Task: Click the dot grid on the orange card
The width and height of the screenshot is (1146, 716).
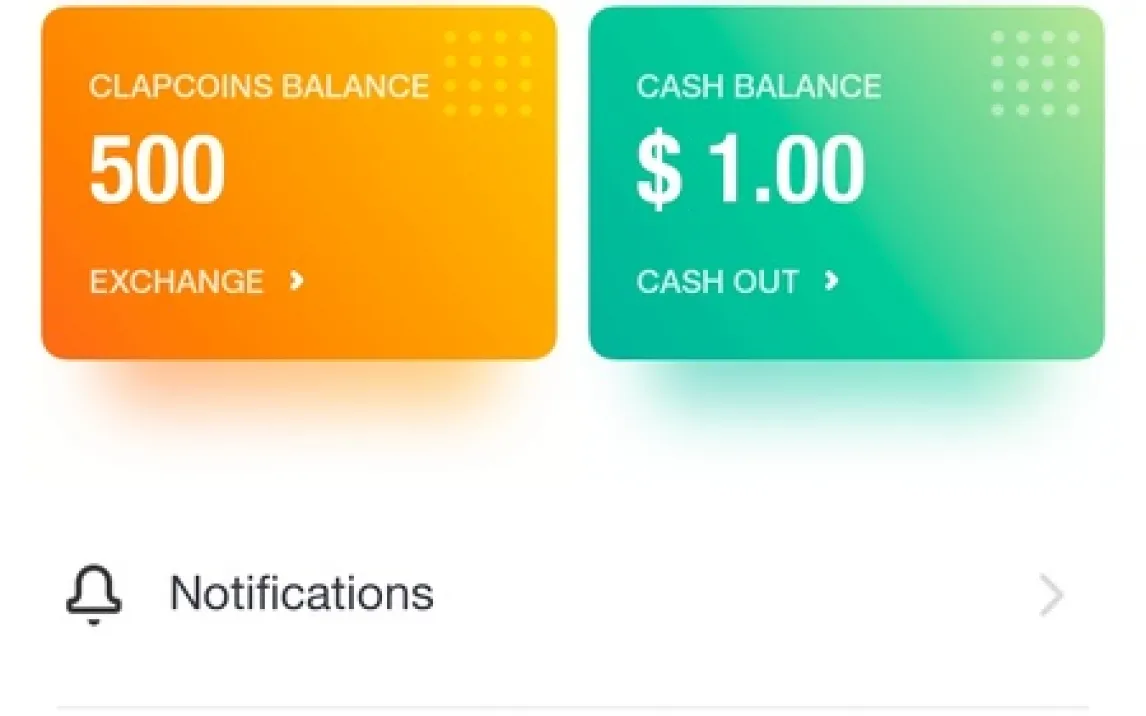Action: (x=489, y=73)
